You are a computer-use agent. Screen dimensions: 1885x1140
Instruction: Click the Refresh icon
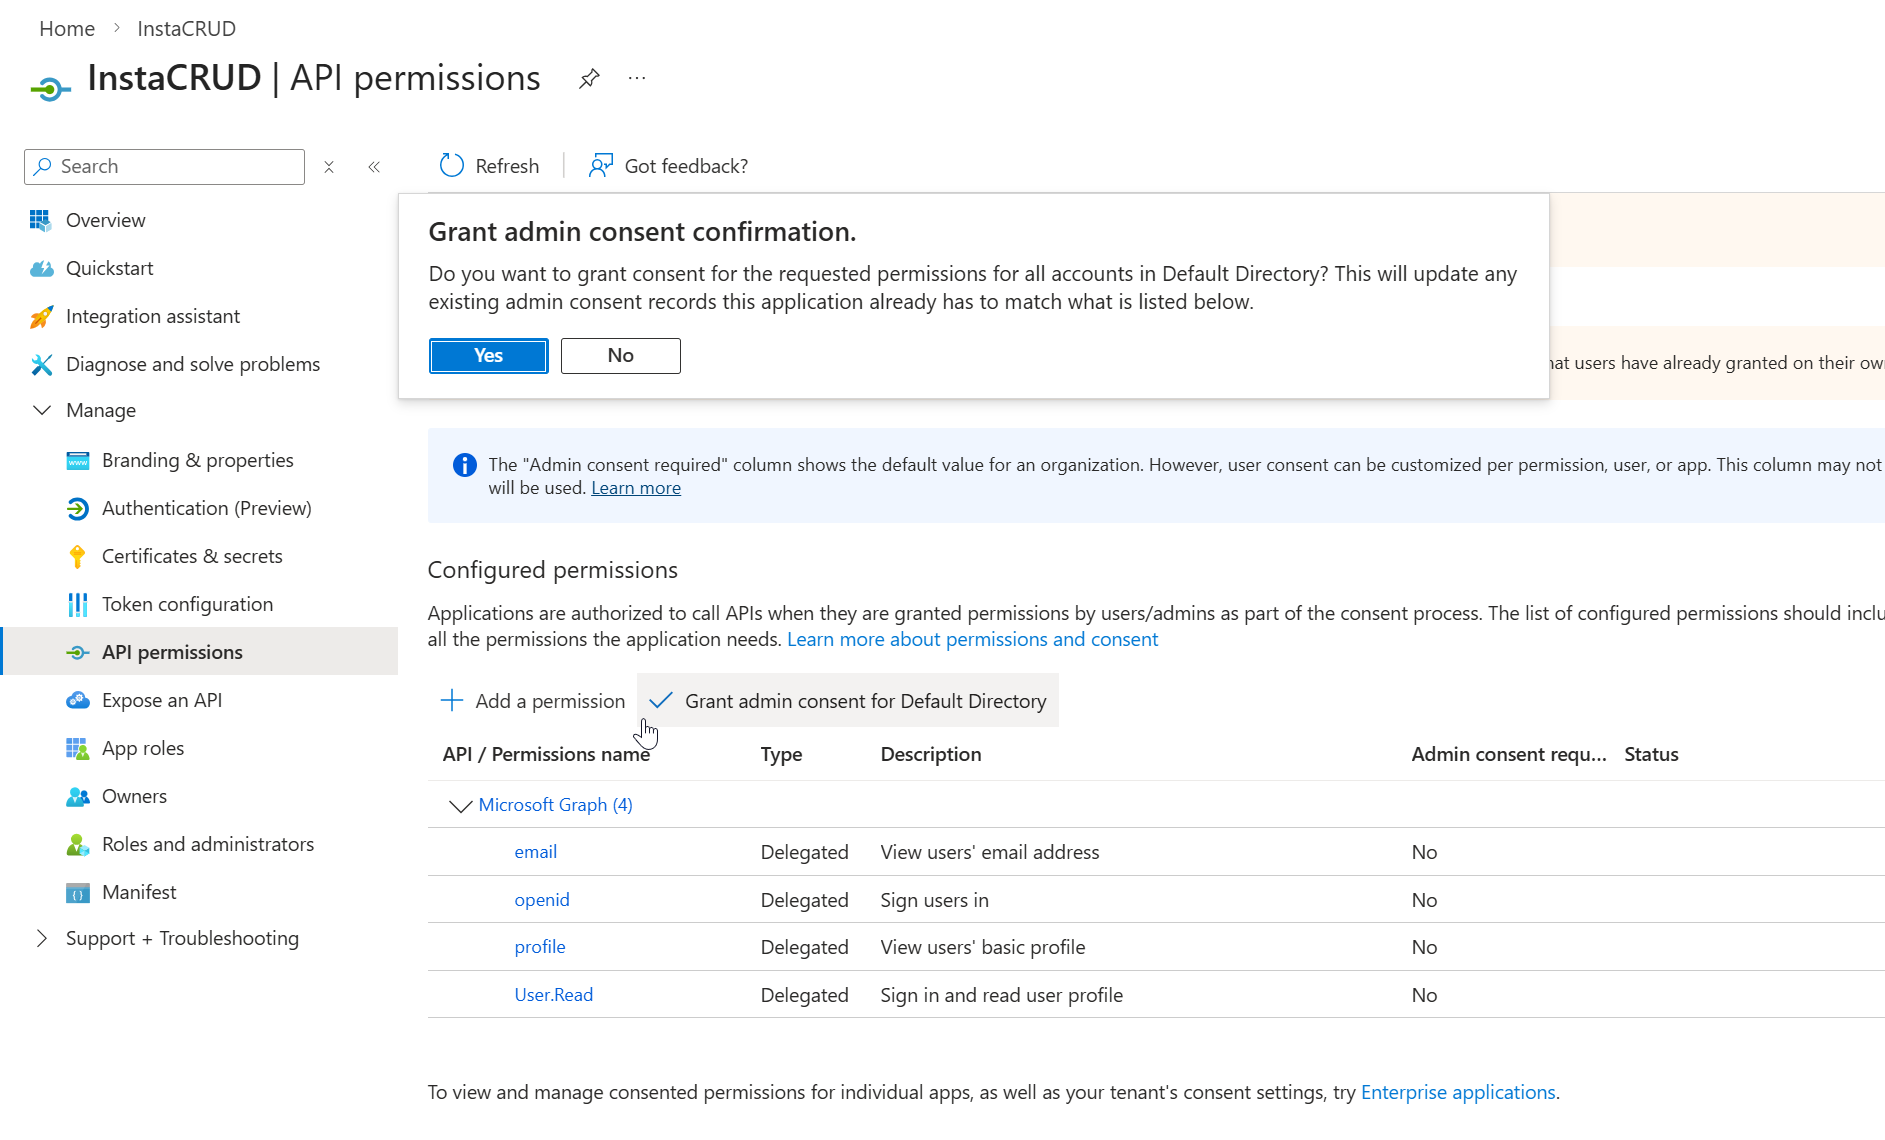click(x=451, y=165)
